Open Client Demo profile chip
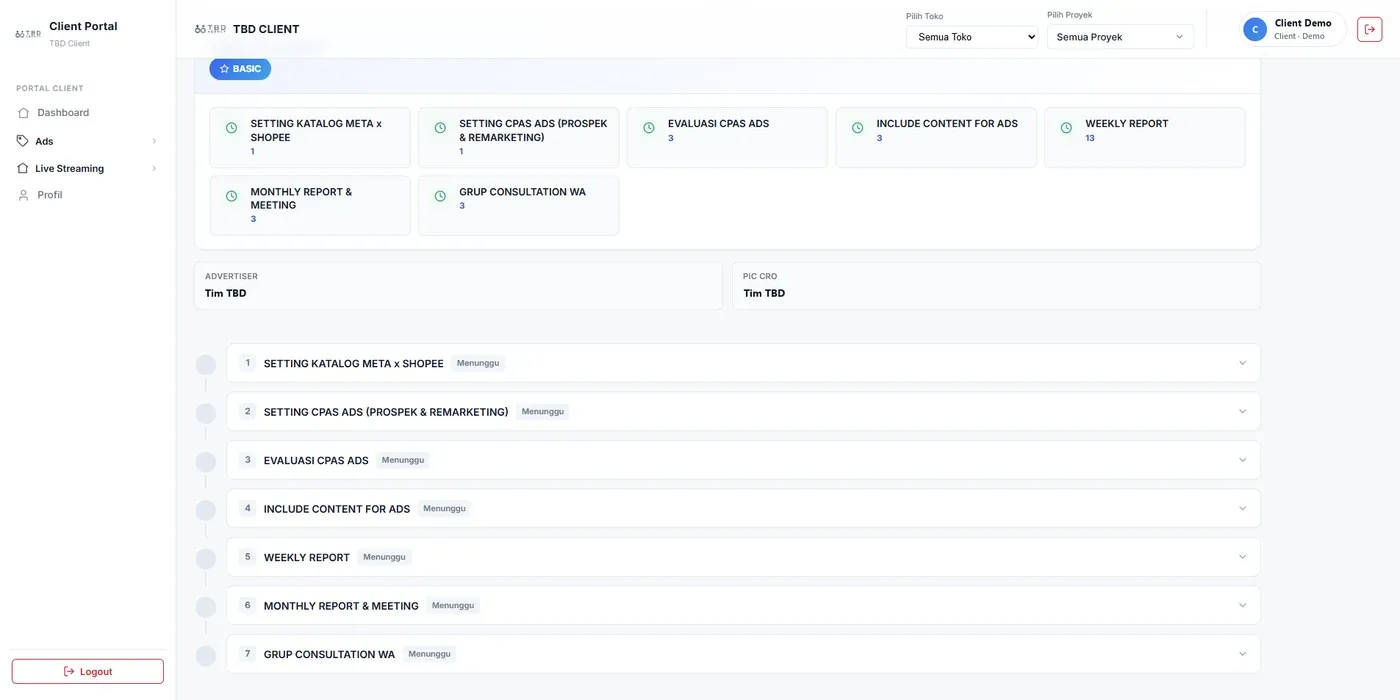 [1292, 30]
